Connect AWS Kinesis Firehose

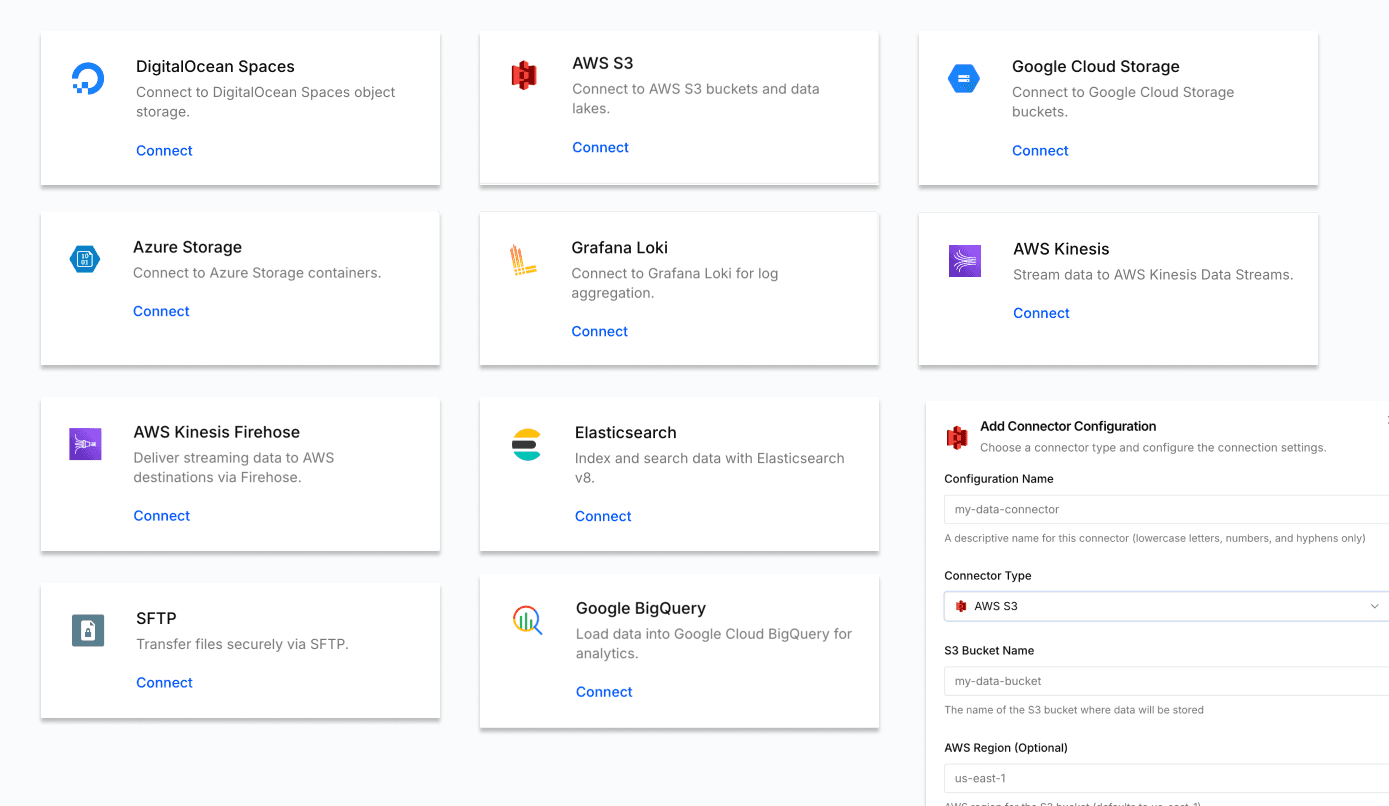pyautogui.click(x=161, y=516)
